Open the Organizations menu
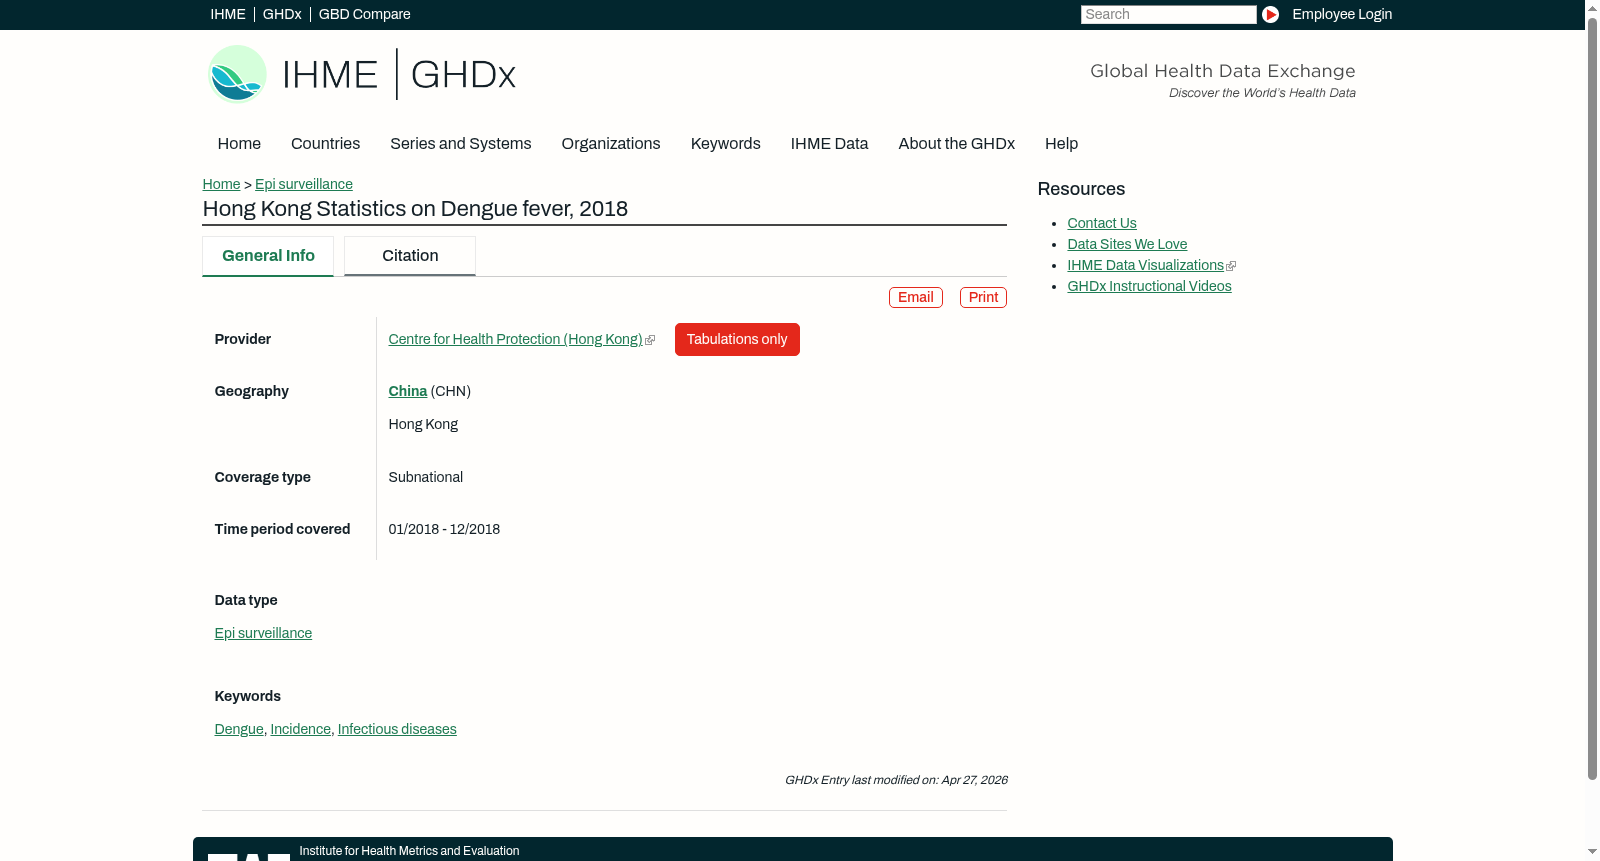Viewport: 1600px width, 861px height. 611,144
